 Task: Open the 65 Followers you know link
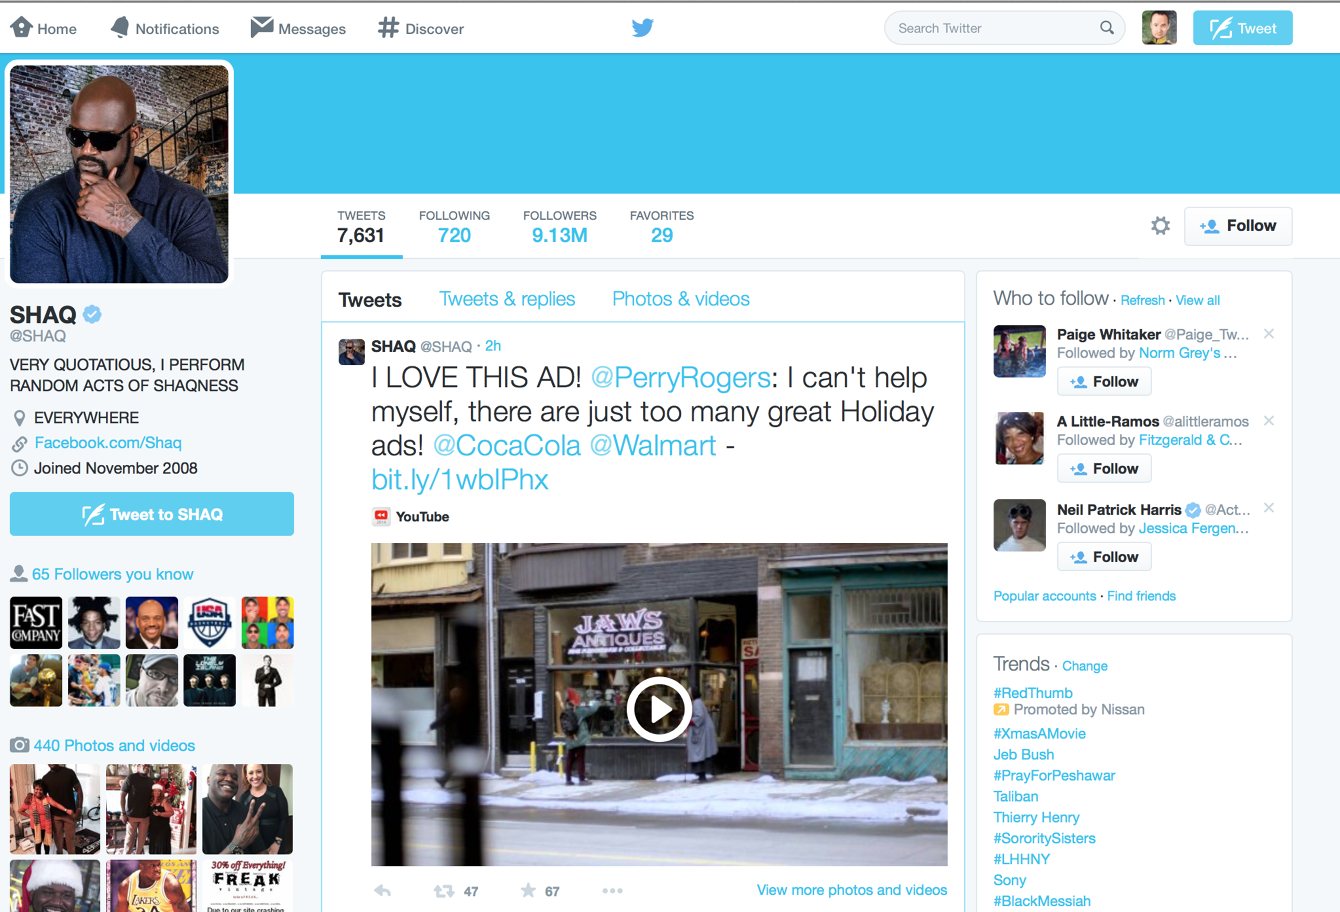pyautogui.click(x=113, y=574)
